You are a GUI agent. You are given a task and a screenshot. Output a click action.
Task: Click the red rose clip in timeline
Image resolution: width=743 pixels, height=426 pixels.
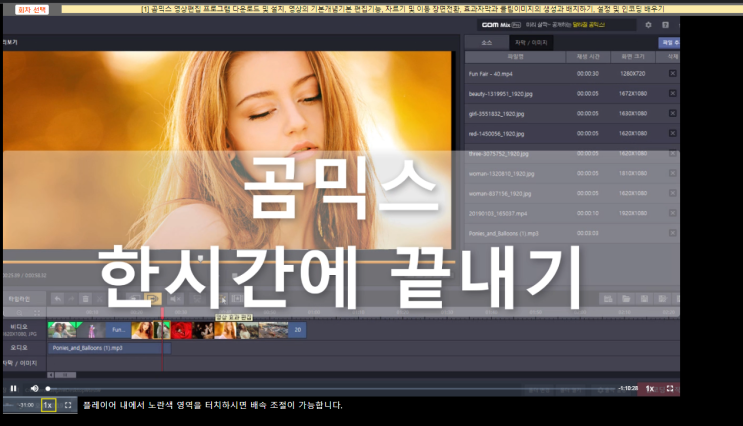[181, 330]
